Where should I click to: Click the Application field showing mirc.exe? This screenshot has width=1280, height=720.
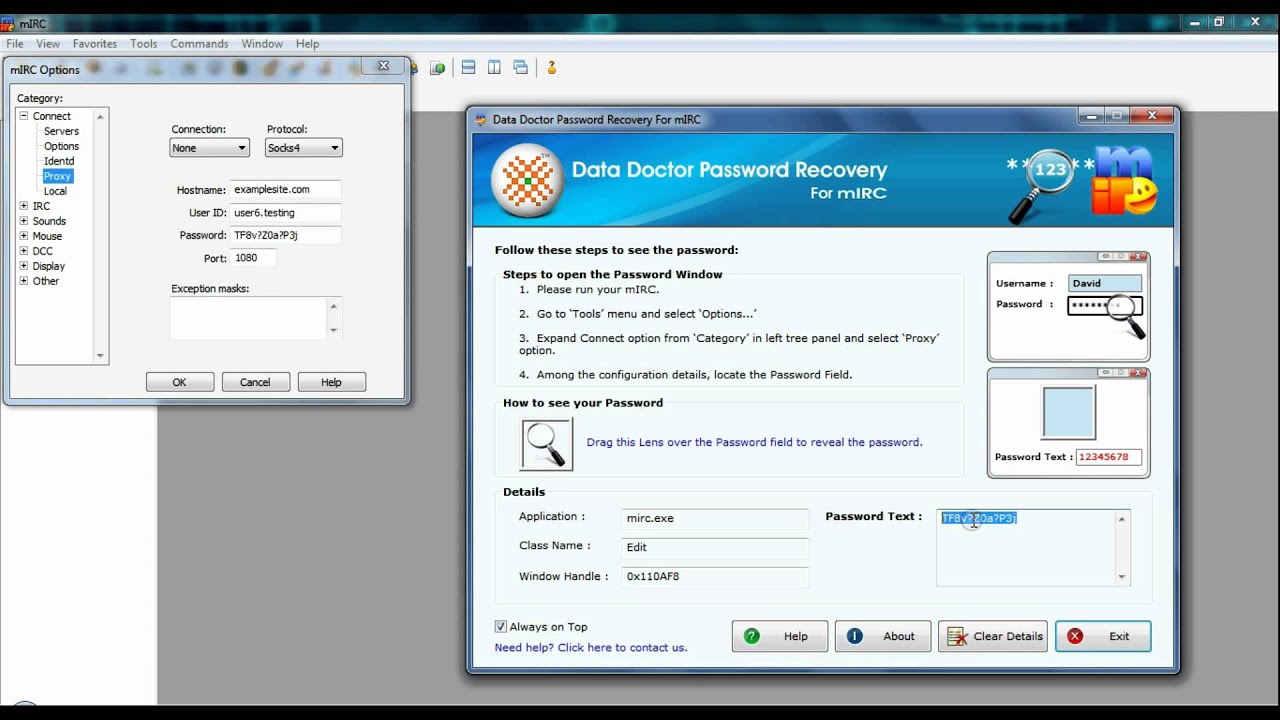pyautogui.click(x=714, y=519)
